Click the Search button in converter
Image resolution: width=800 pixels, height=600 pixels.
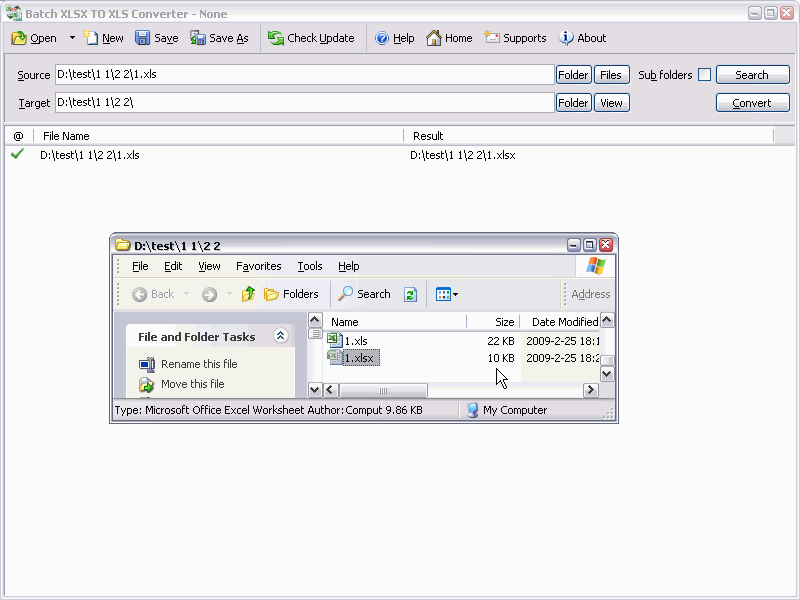click(753, 75)
